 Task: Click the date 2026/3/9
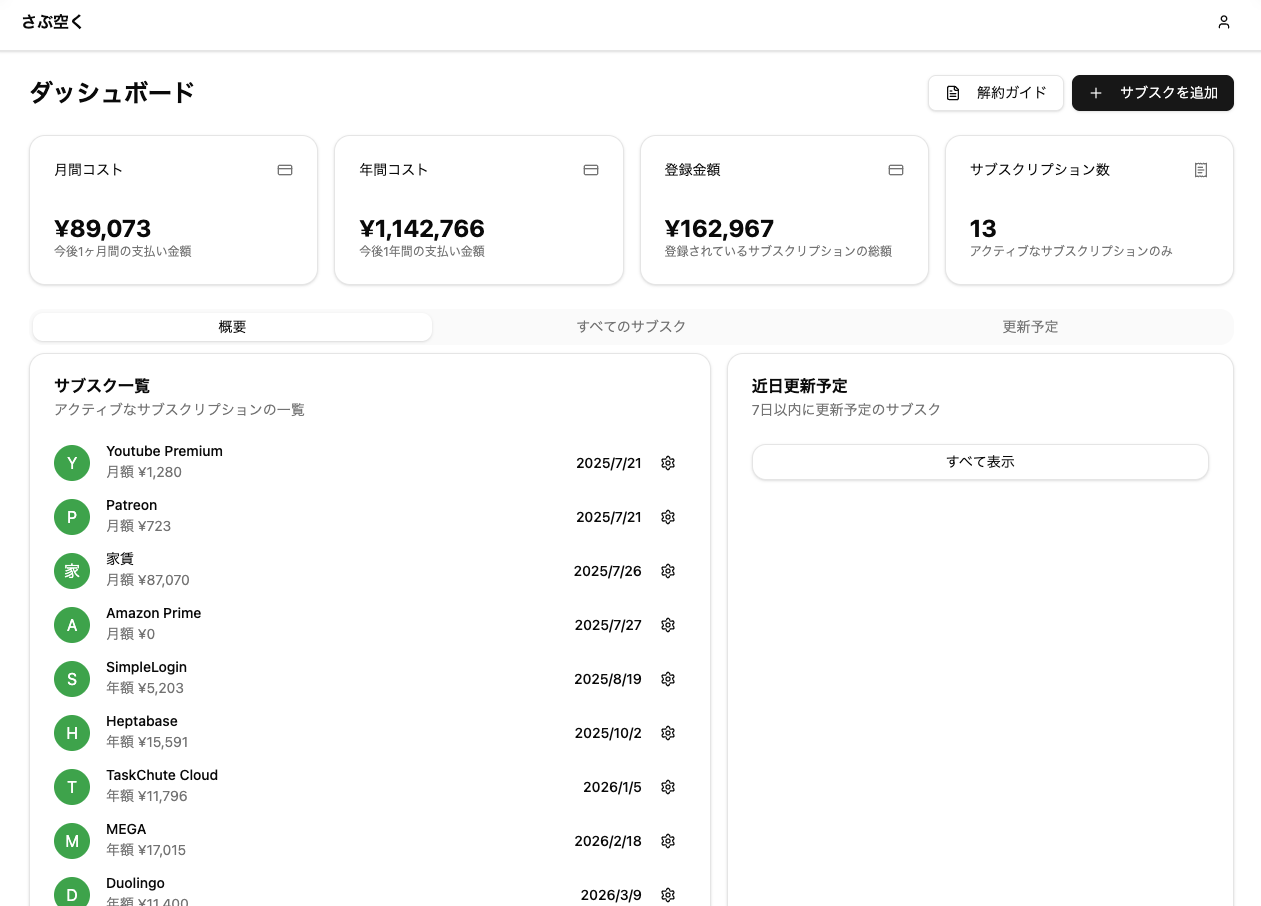pyautogui.click(x=611, y=895)
